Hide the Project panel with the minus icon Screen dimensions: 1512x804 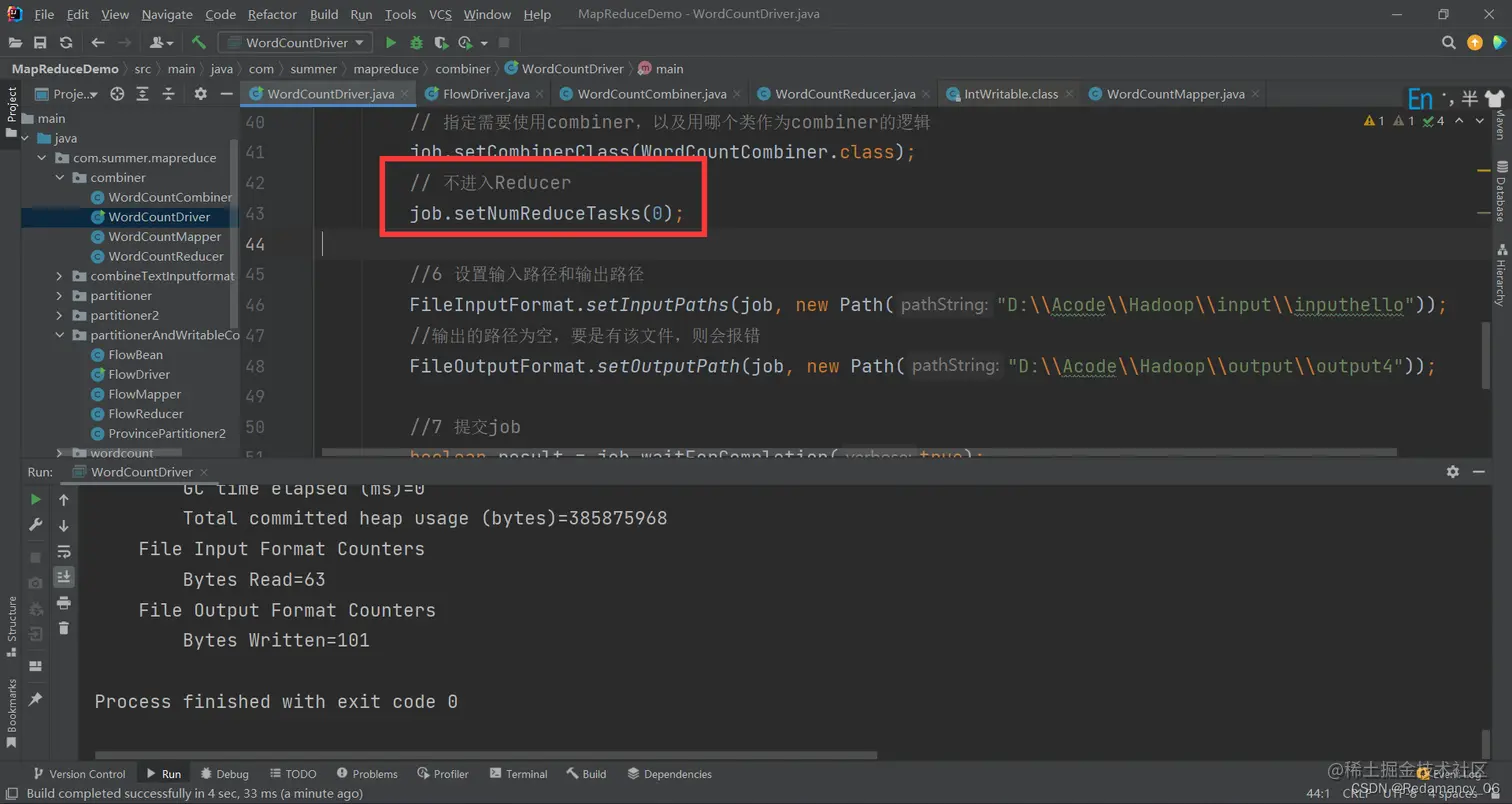tap(226, 94)
